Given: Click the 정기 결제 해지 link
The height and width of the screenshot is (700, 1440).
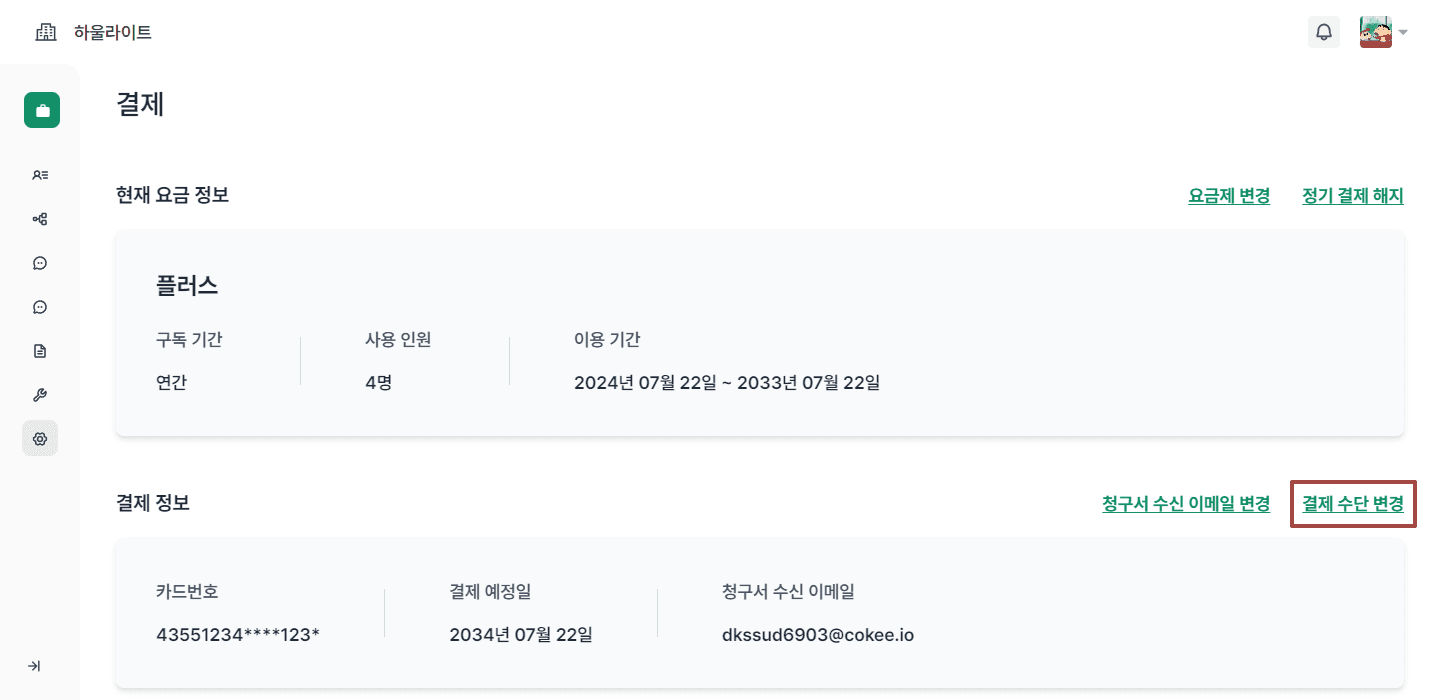Looking at the screenshot, I should pos(1352,195).
